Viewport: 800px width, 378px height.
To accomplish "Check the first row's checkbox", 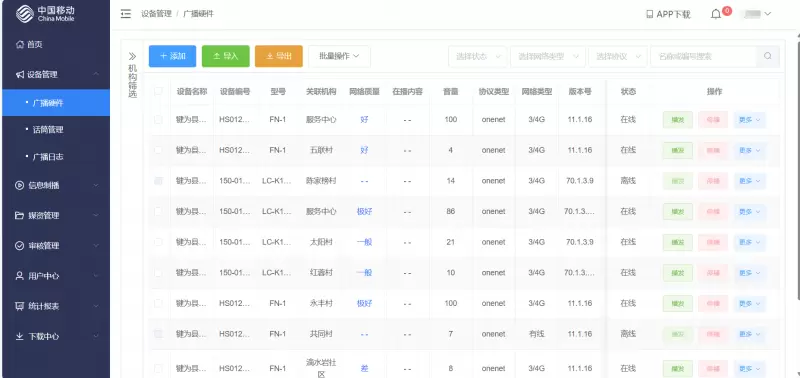I will 158,119.
